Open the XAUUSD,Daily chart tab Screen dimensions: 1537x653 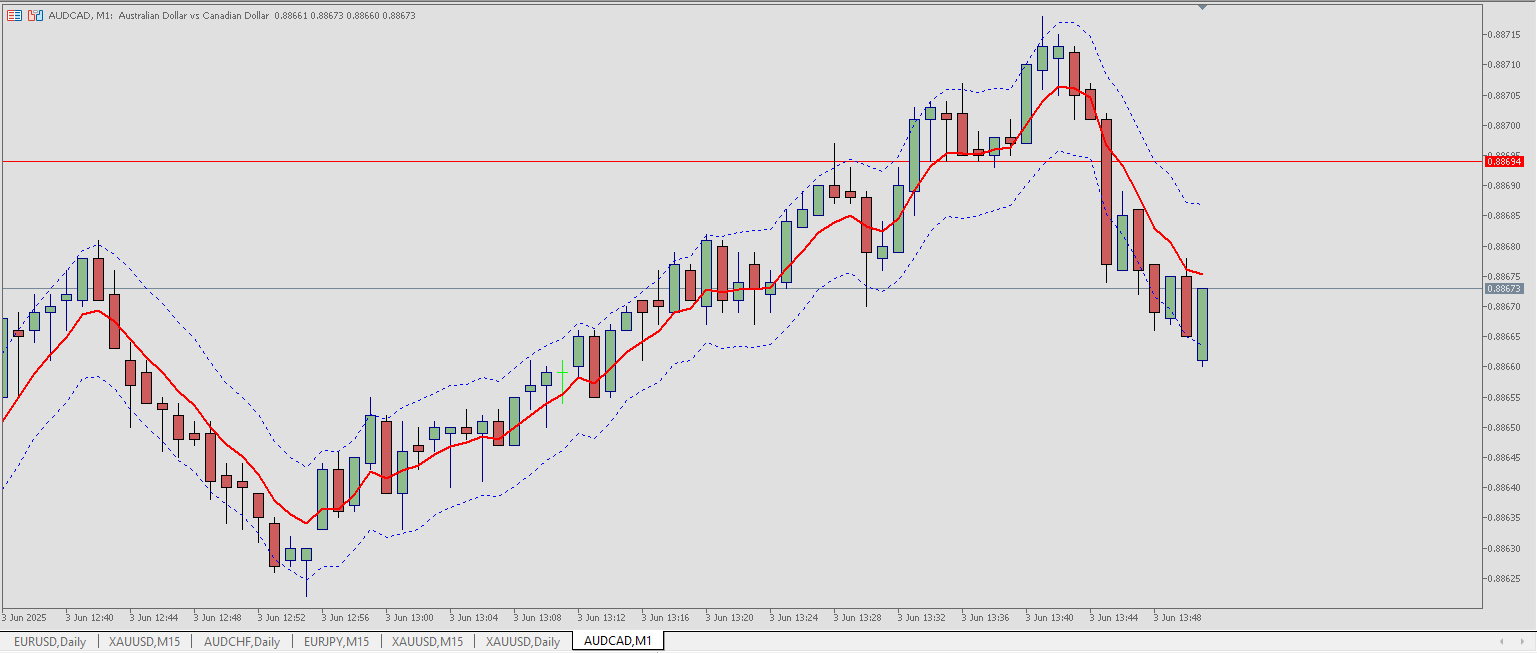[522, 641]
